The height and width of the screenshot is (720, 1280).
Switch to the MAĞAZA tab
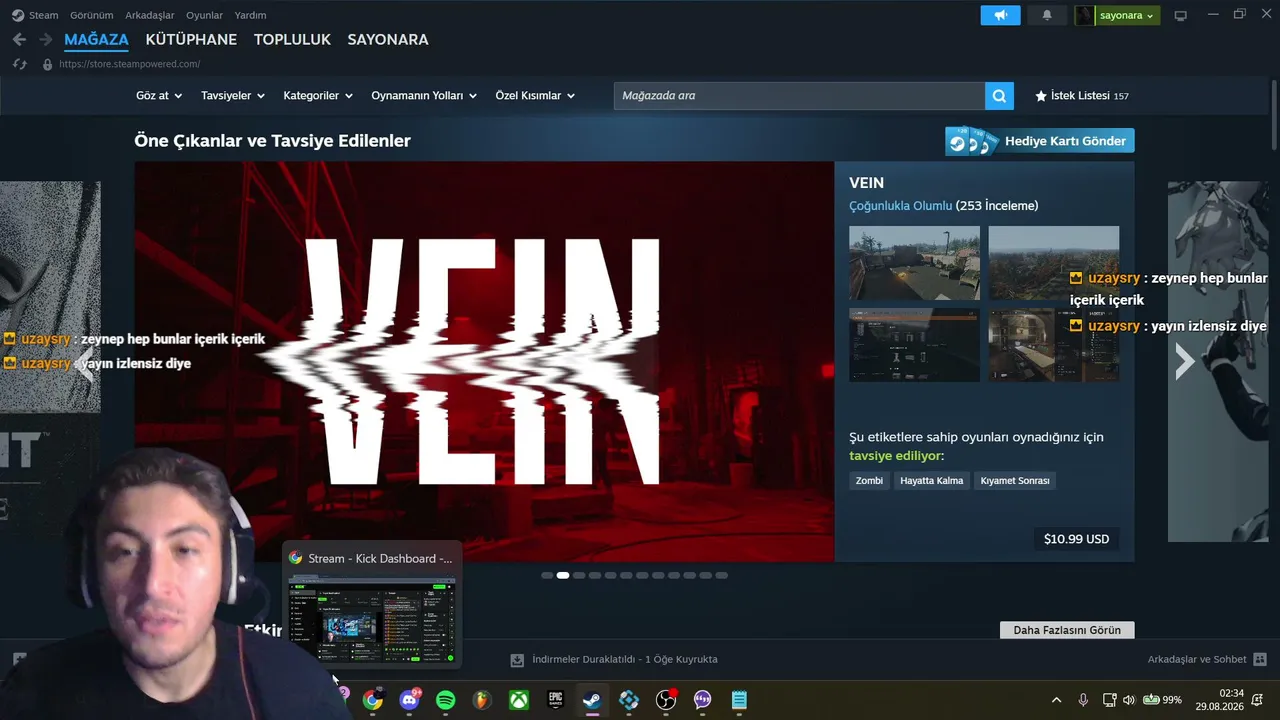[96, 40]
